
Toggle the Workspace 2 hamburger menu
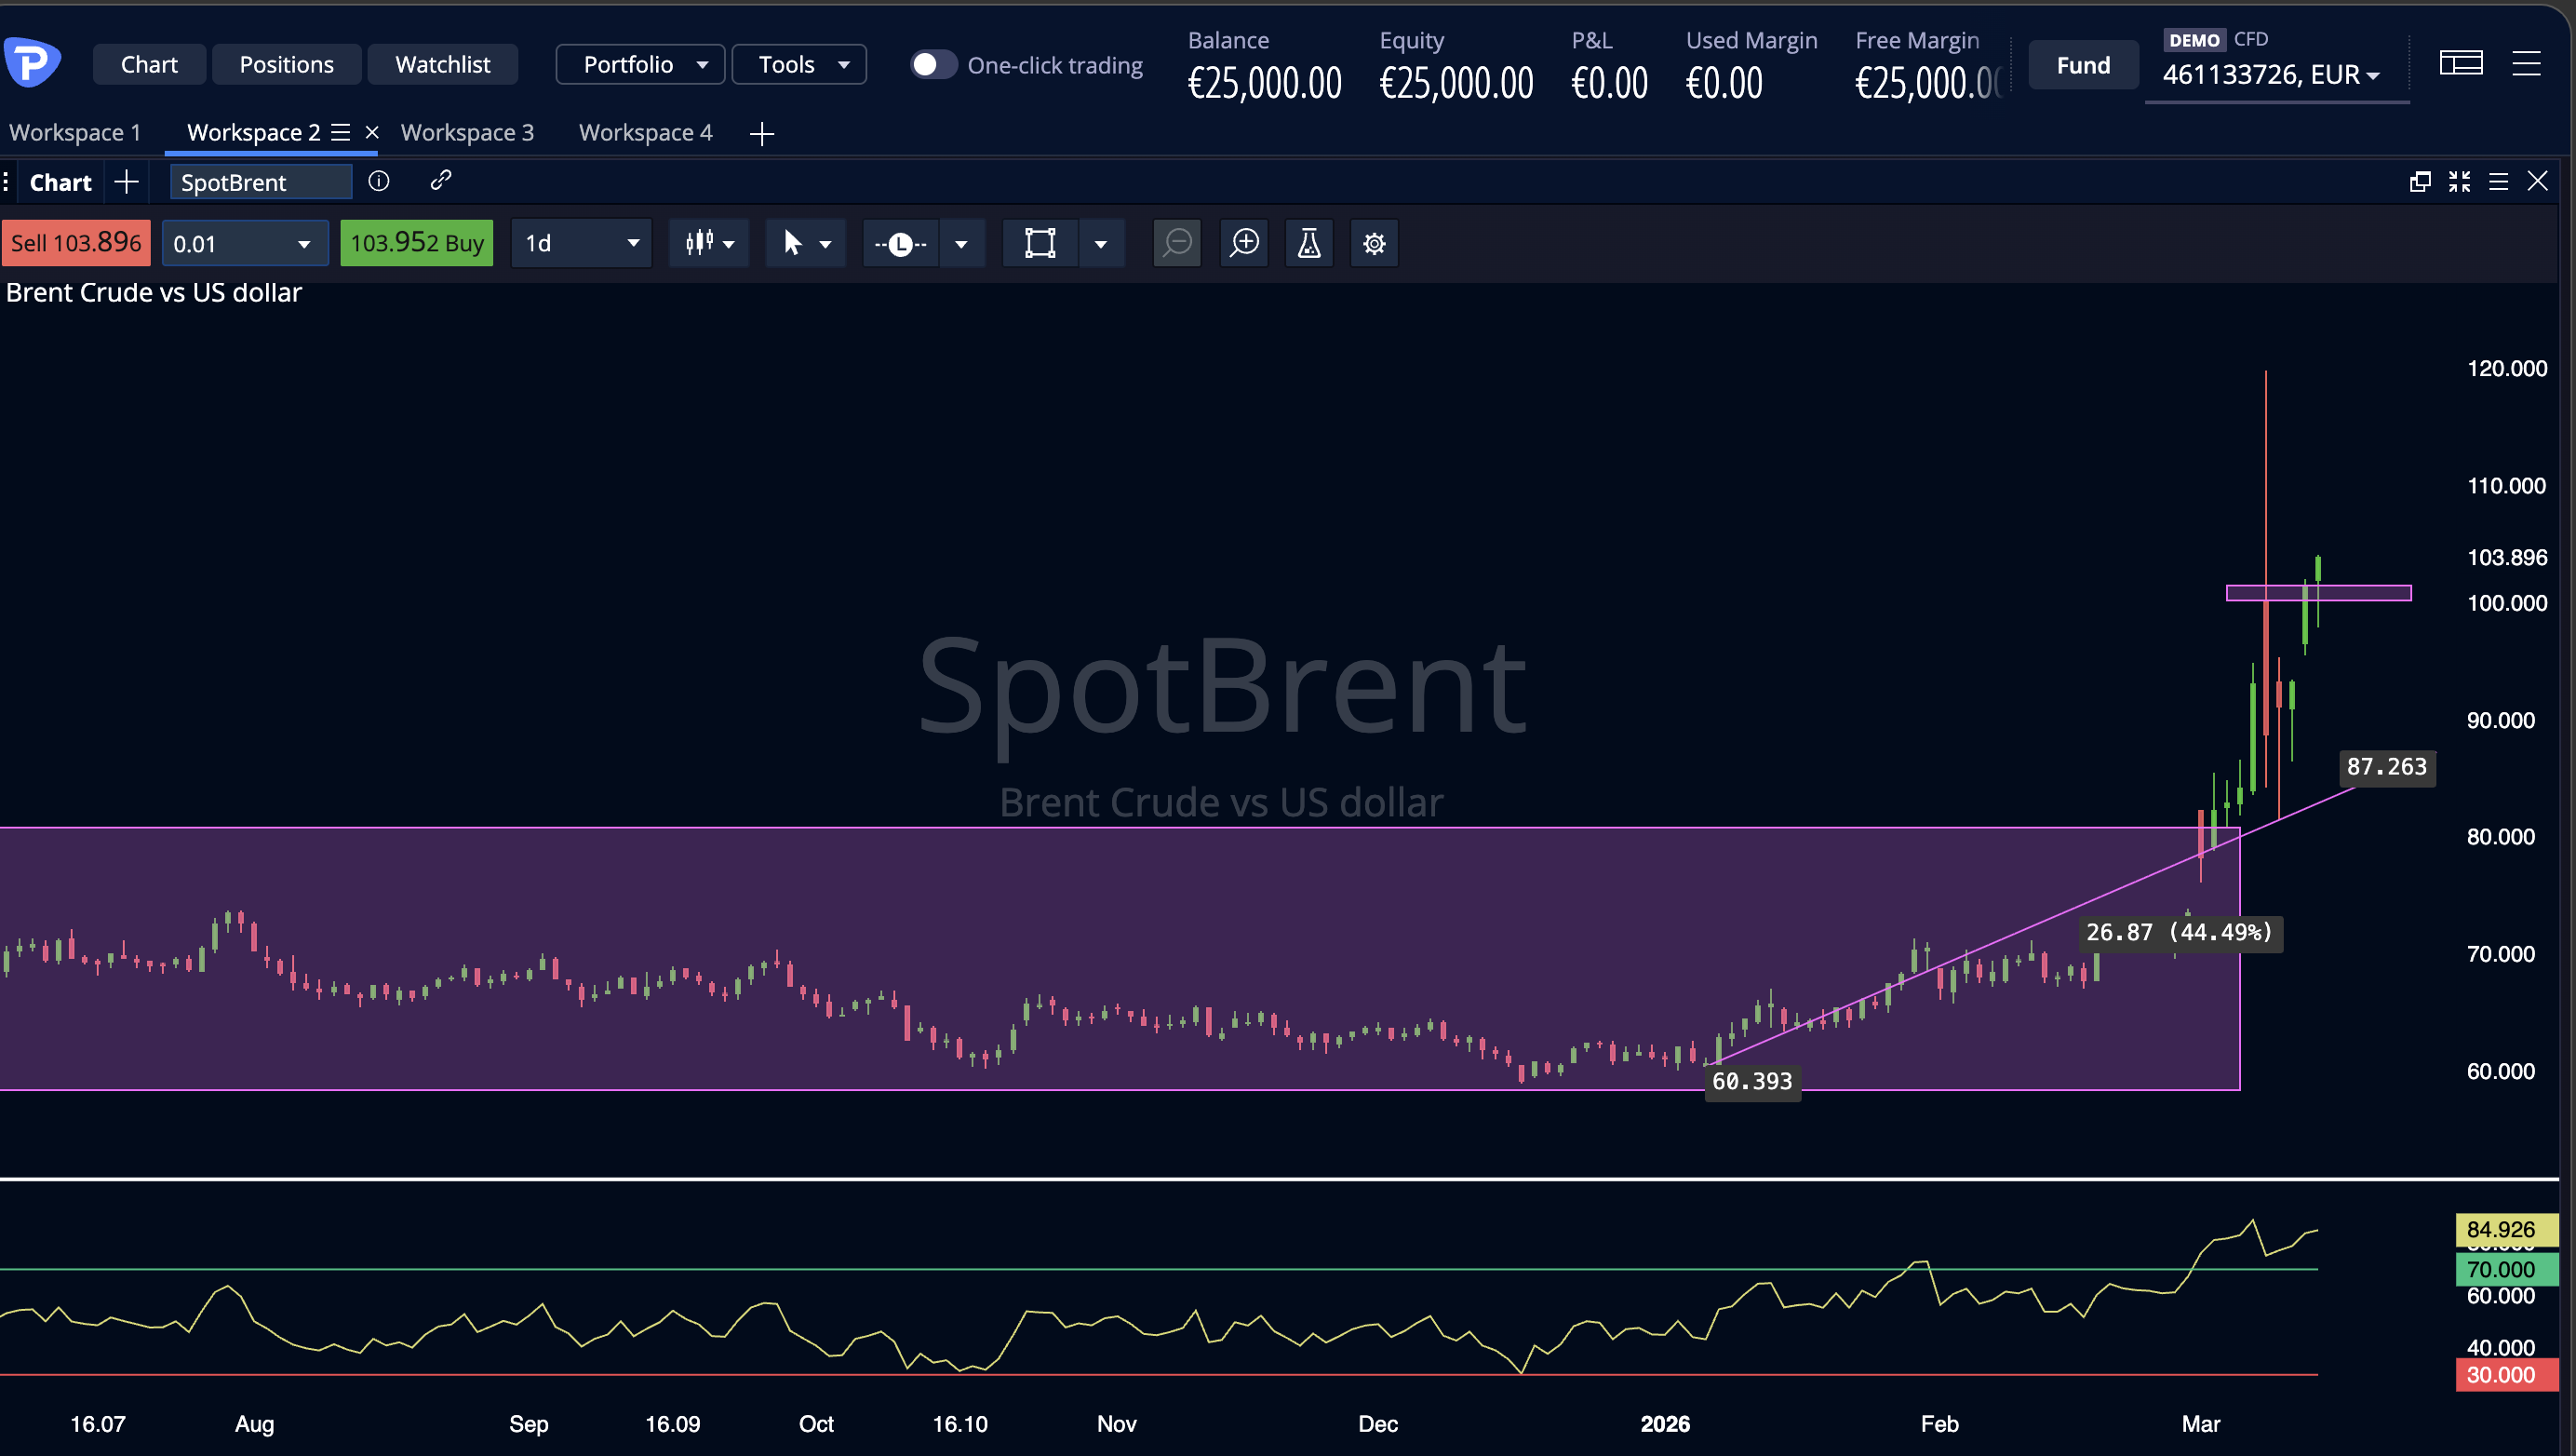342,131
